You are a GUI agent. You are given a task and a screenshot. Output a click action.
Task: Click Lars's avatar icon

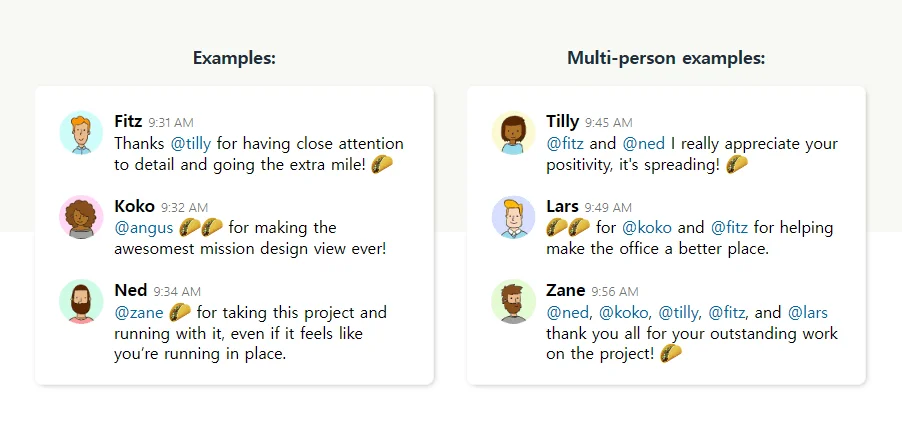pyautogui.click(x=513, y=217)
